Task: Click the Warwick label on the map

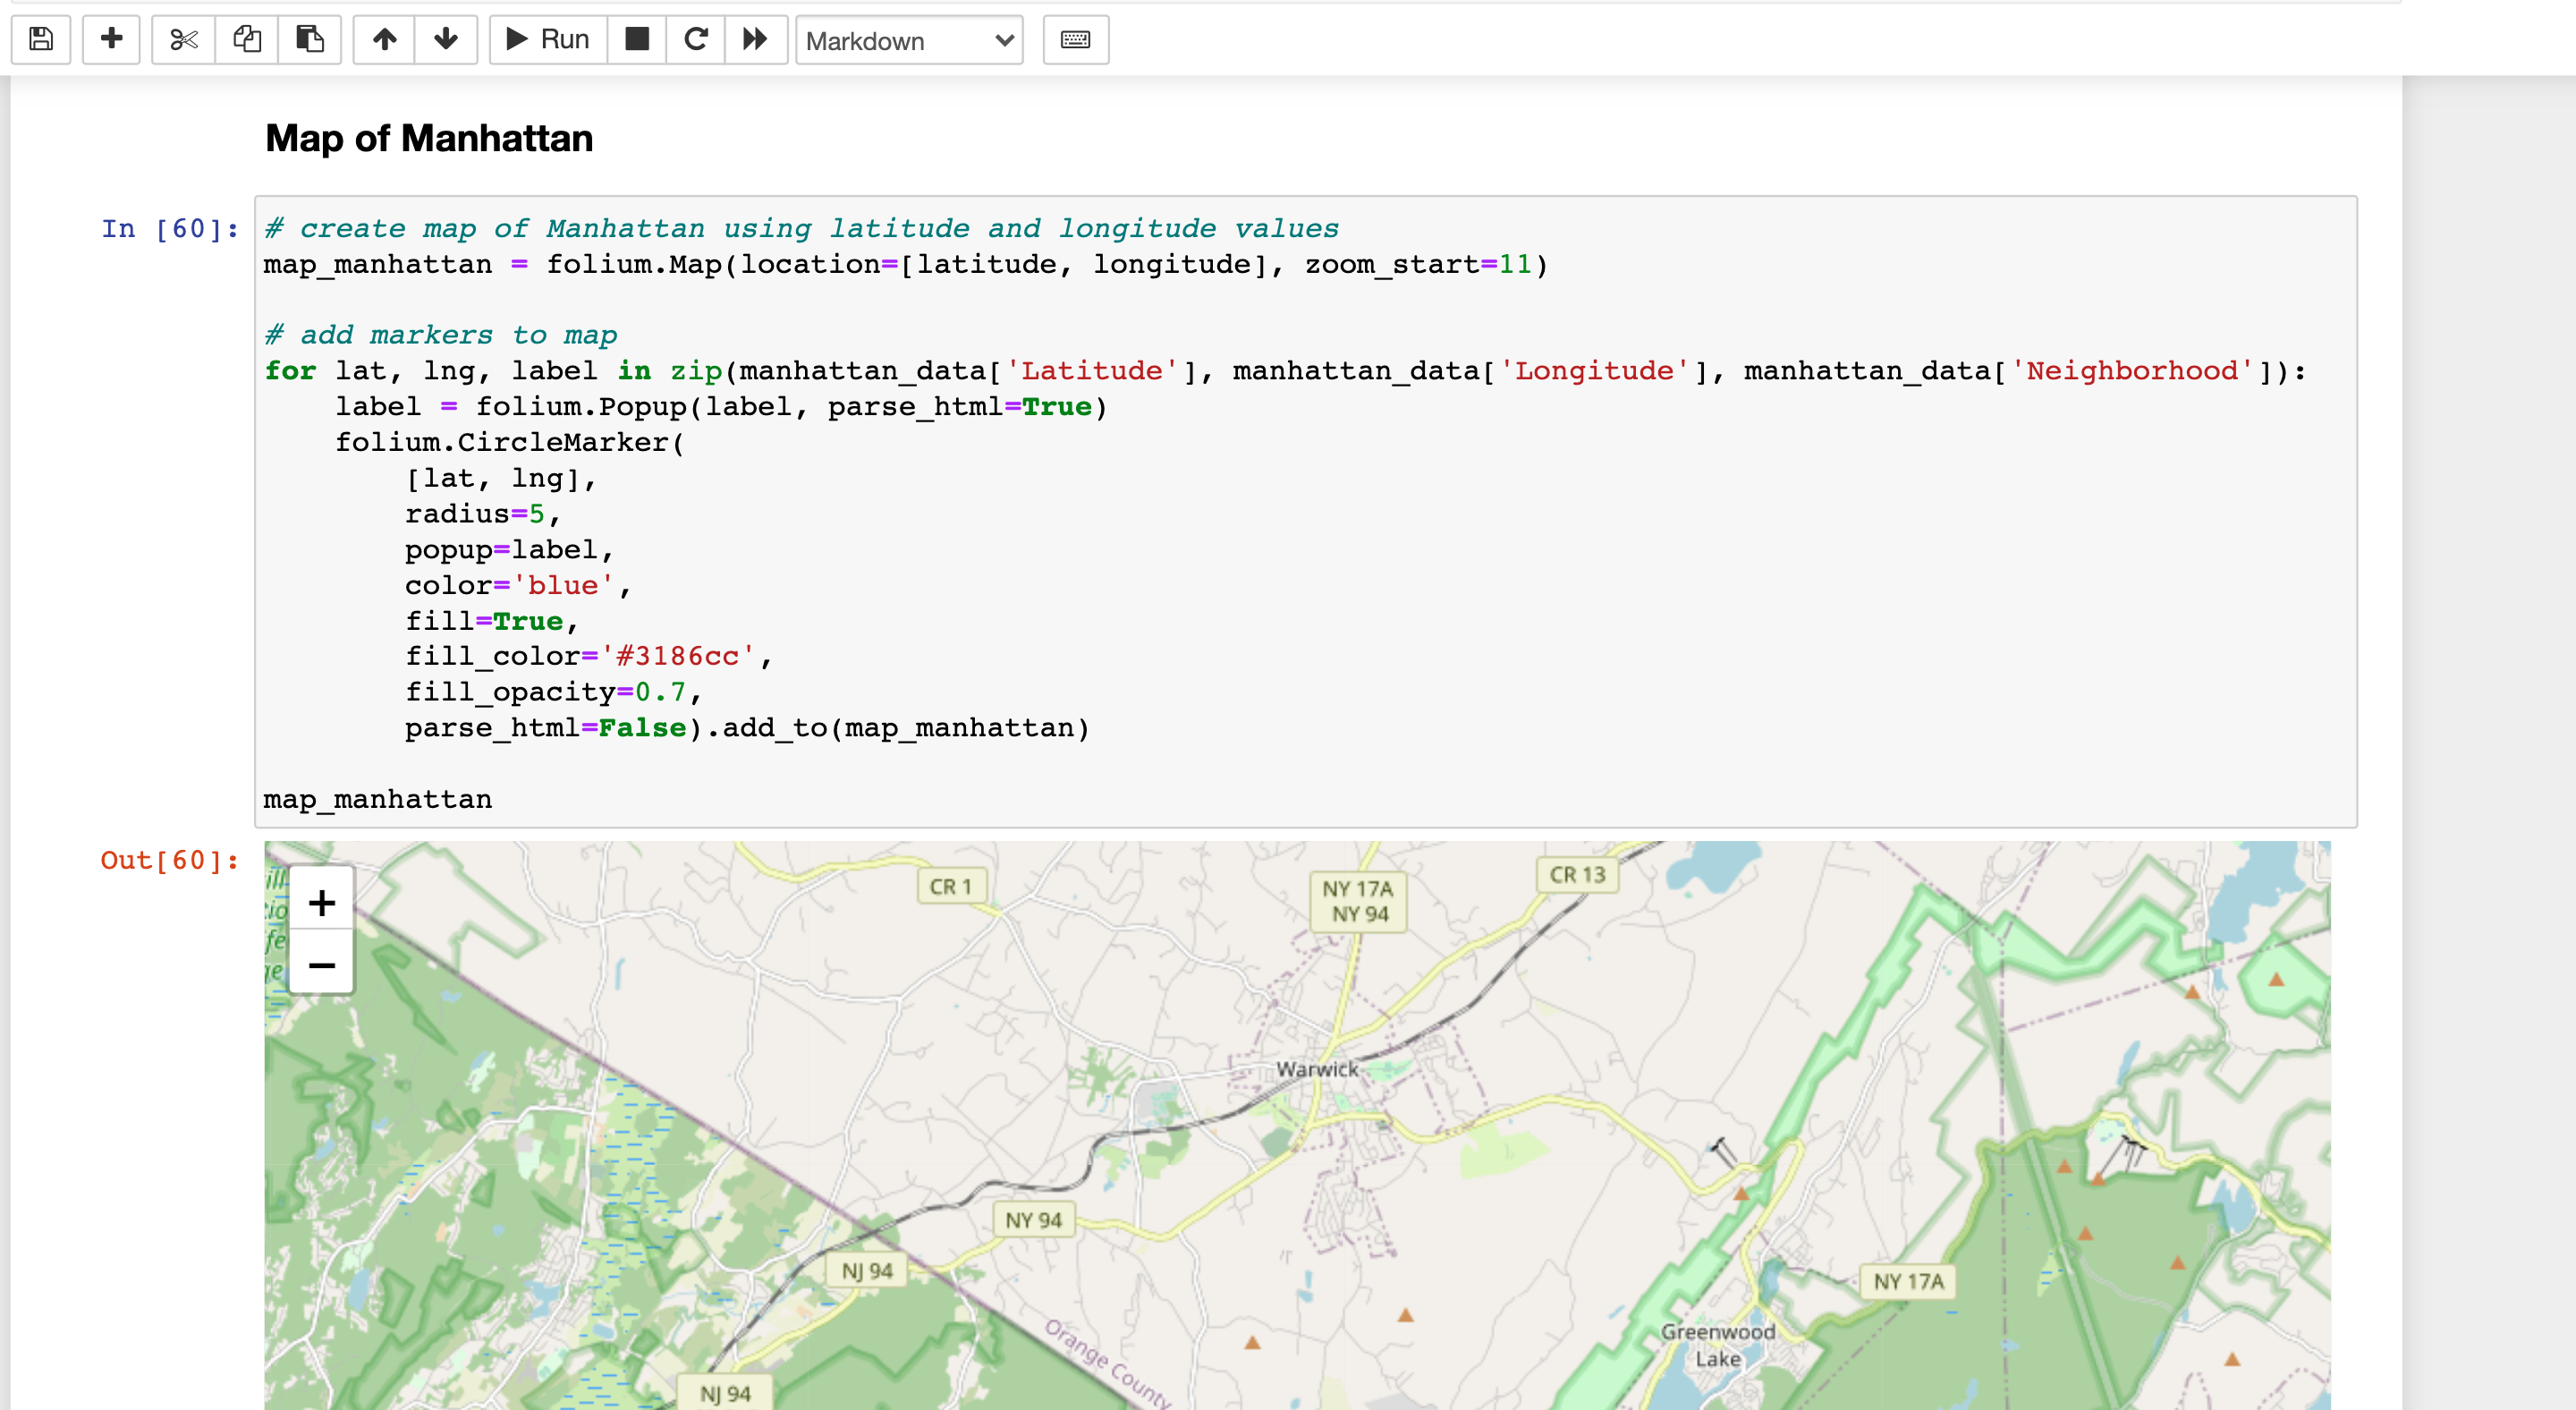Action: [1317, 1069]
